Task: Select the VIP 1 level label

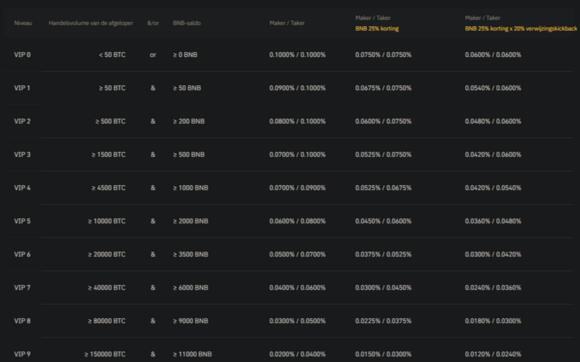Action: [22, 88]
